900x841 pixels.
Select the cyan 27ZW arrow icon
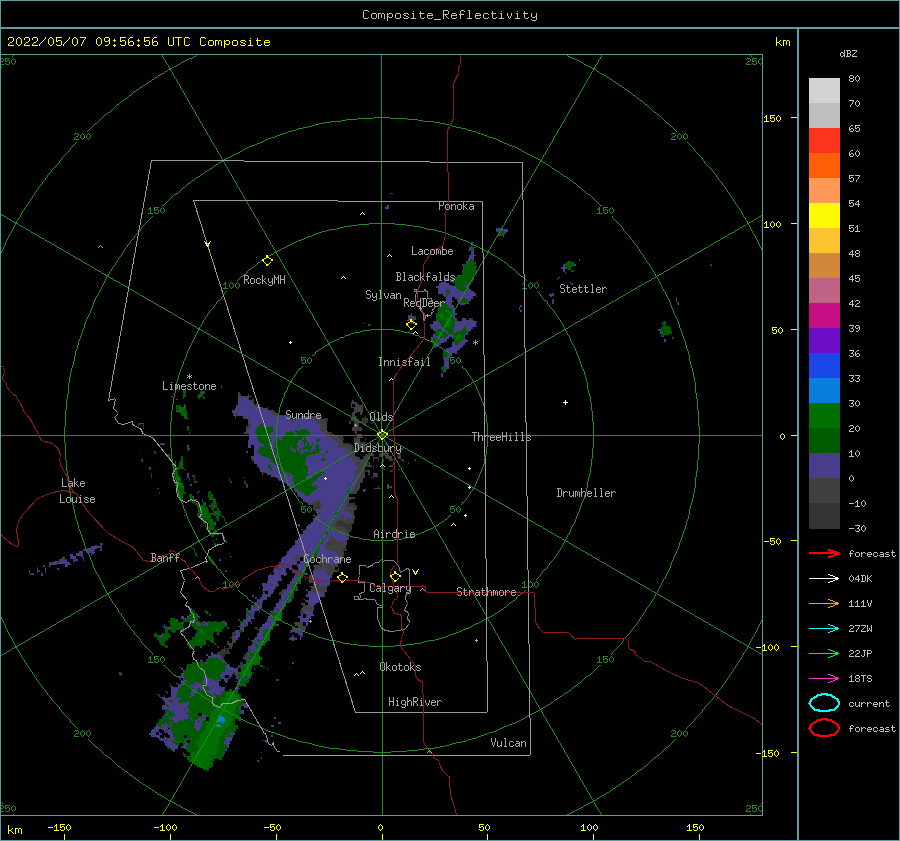tap(824, 629)
